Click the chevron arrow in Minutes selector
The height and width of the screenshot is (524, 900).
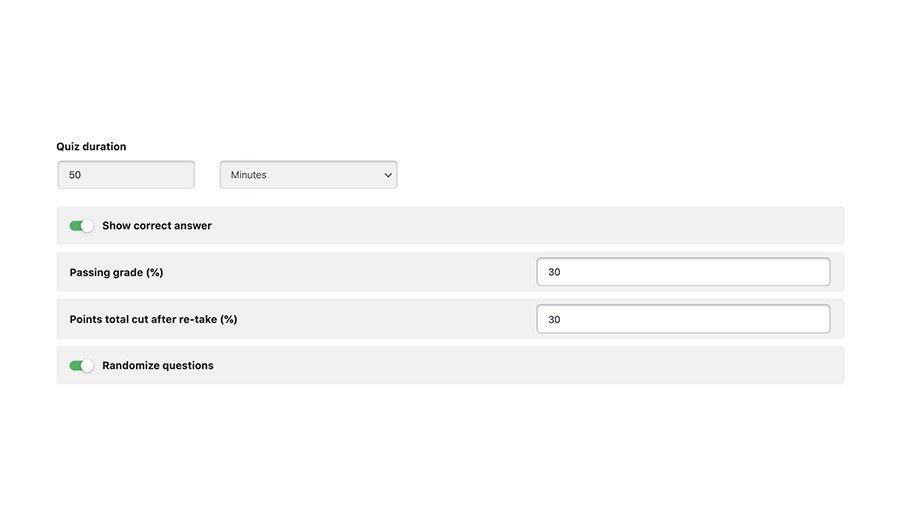[388, 175]
